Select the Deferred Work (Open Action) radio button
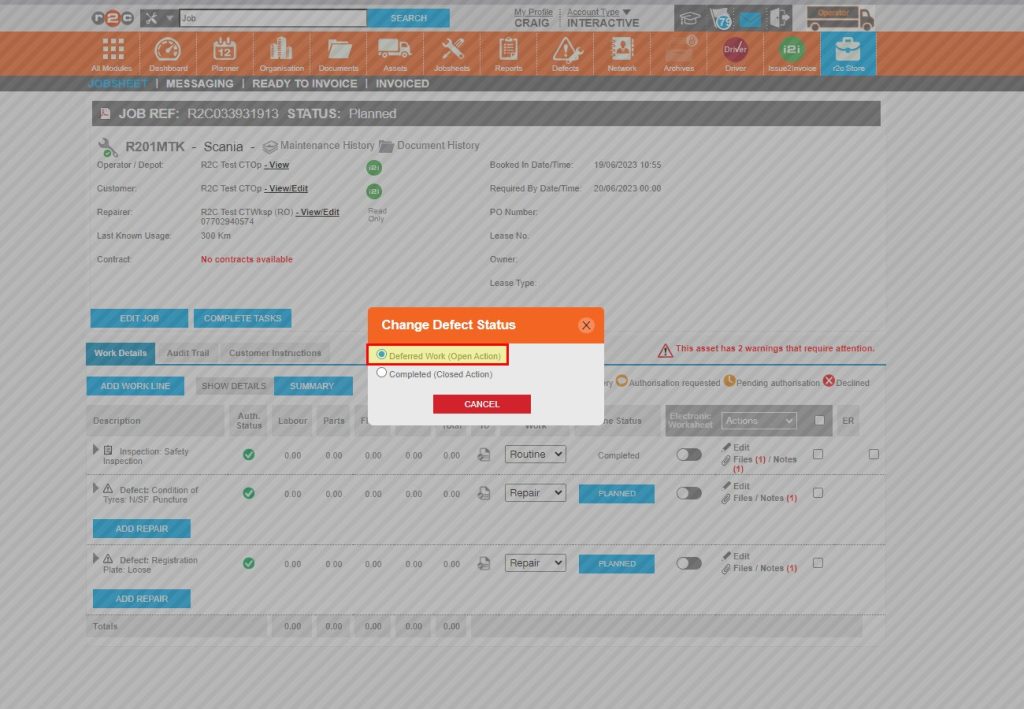Screen dimensions: 1024x709 [381, 354]
